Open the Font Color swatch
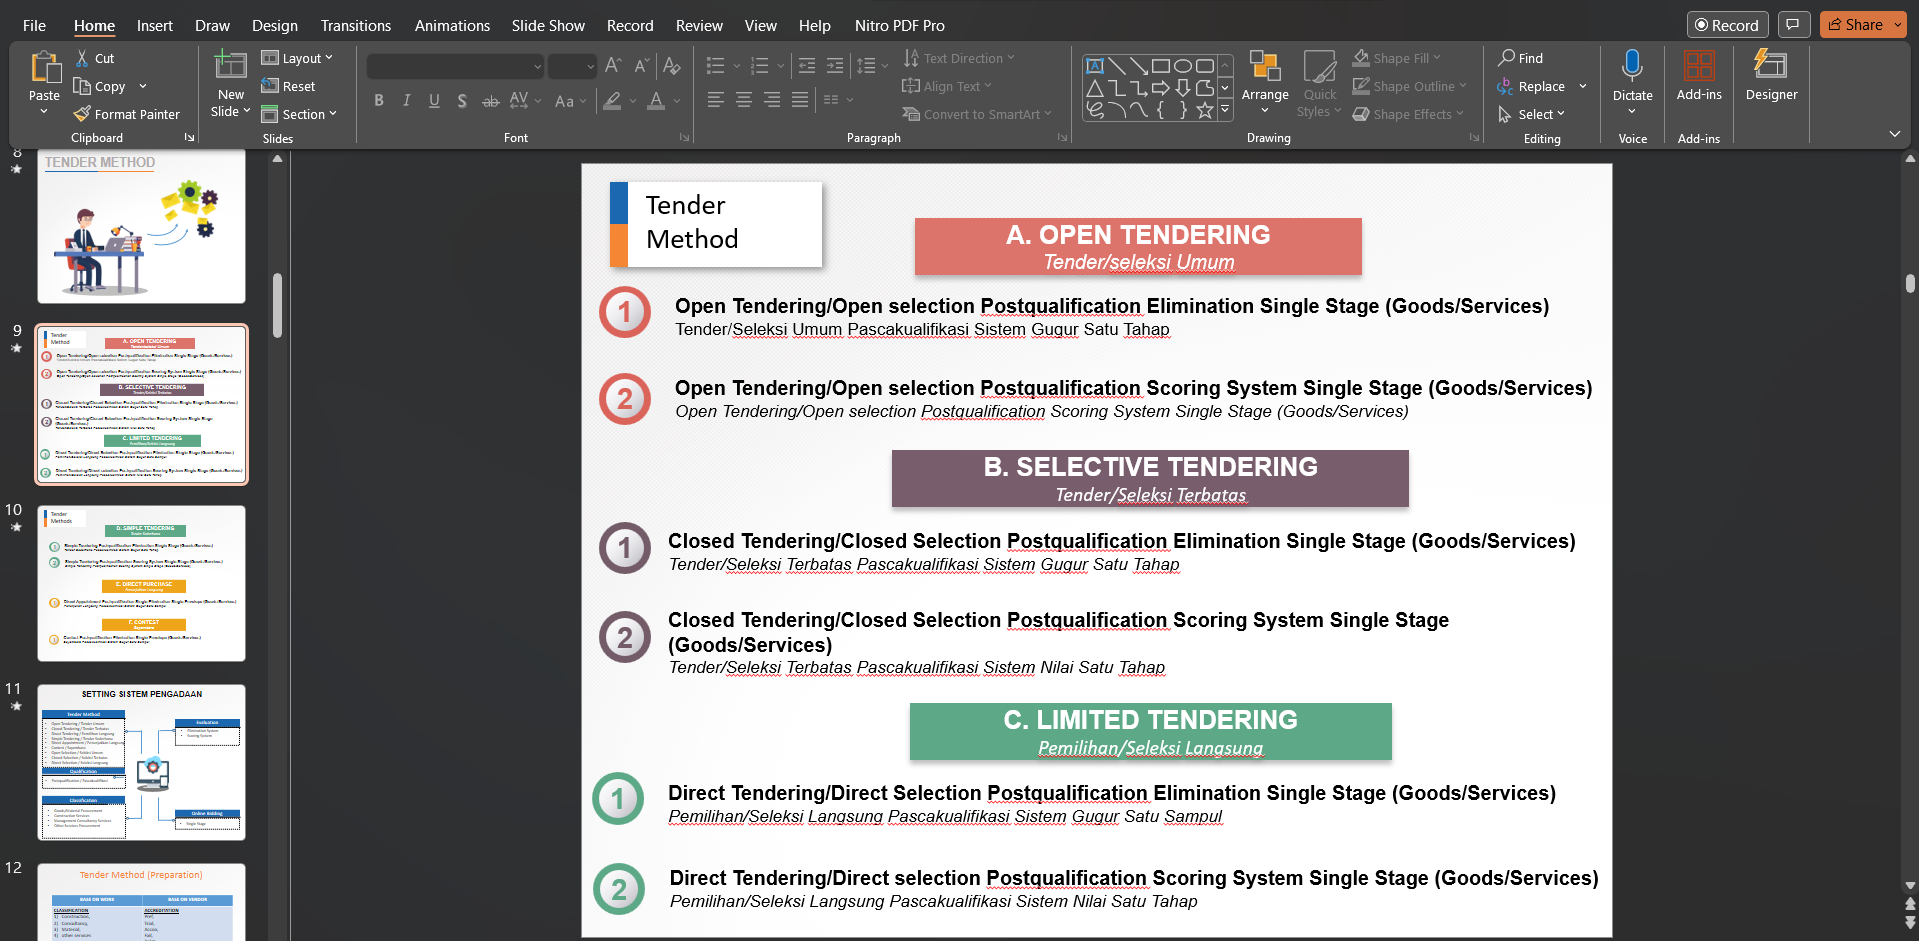The width and height of the screenshot is (1919, 941). pos(656,100)
